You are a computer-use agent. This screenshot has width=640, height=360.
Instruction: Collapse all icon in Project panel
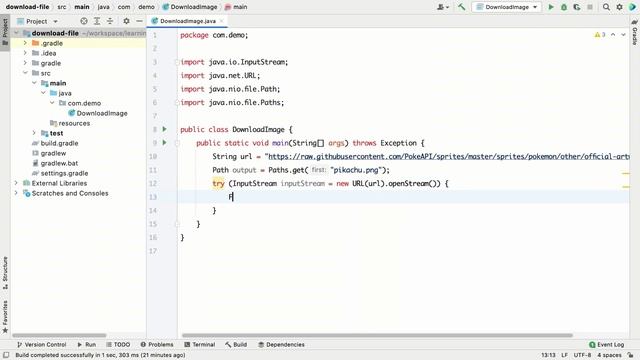coord(110,21)
